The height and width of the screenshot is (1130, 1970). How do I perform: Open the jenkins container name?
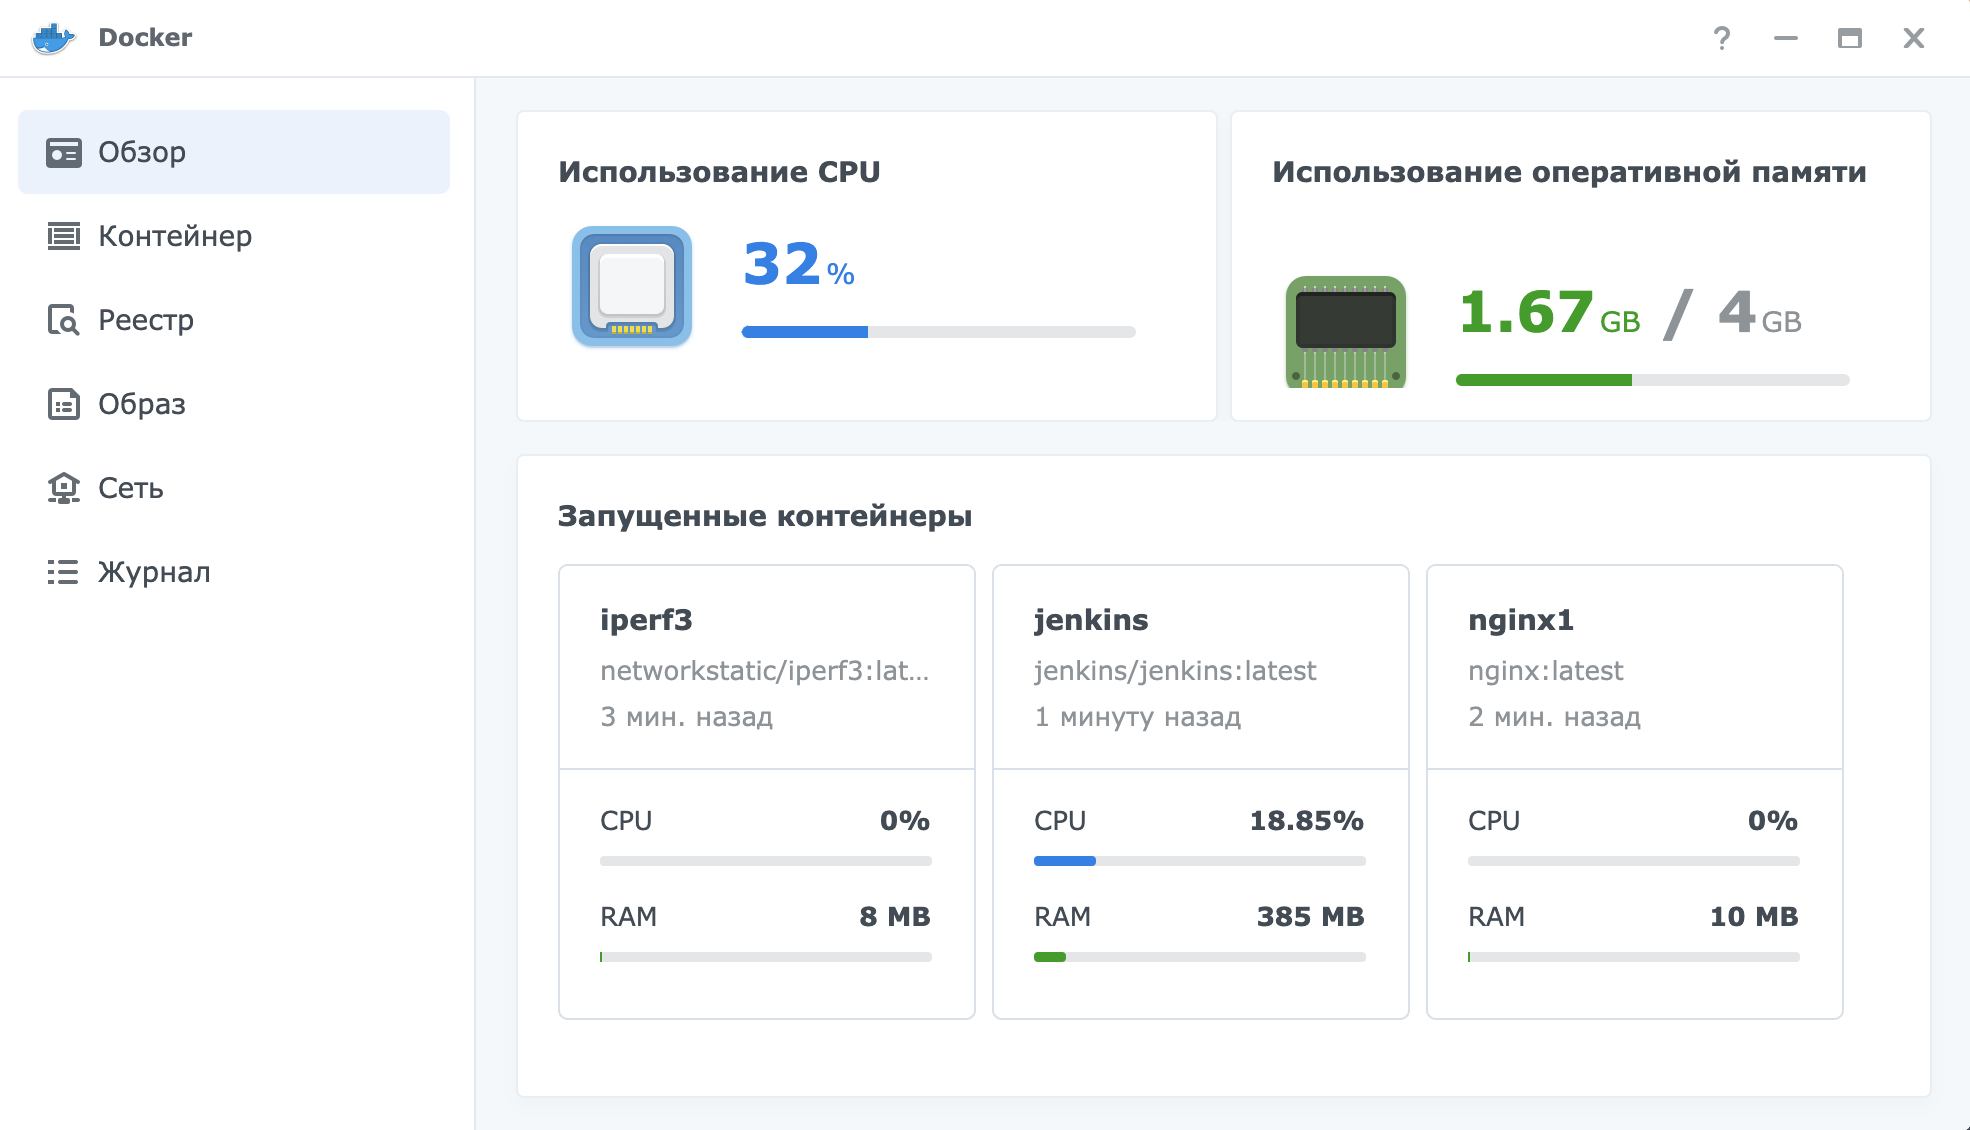pyautogui.click(x=1090, y=620)
